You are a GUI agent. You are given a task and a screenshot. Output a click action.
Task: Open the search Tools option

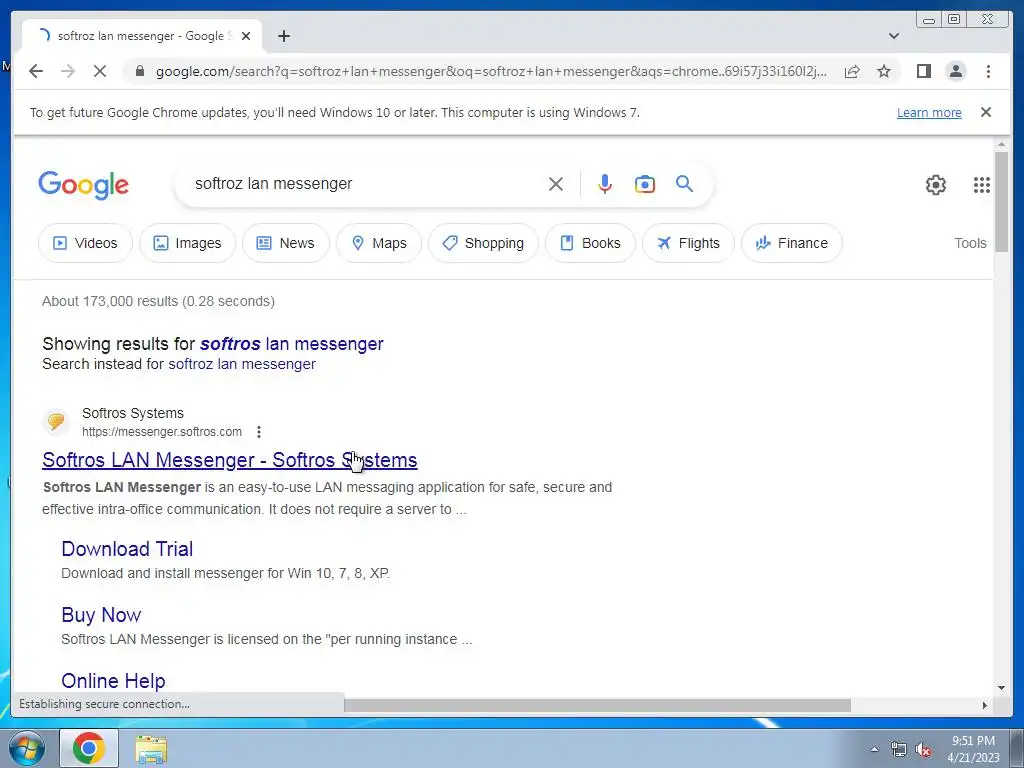pyautogui.click(x=970, y=243)
